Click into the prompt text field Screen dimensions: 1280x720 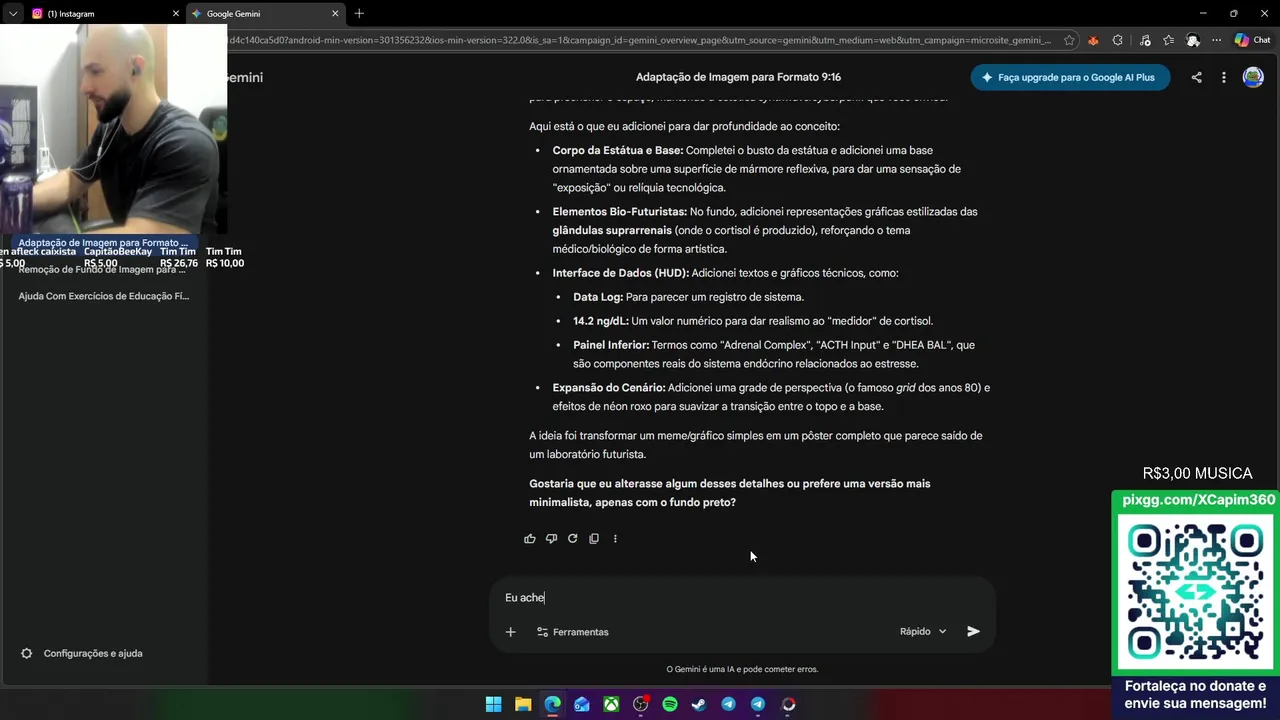(x=742, y=598)
